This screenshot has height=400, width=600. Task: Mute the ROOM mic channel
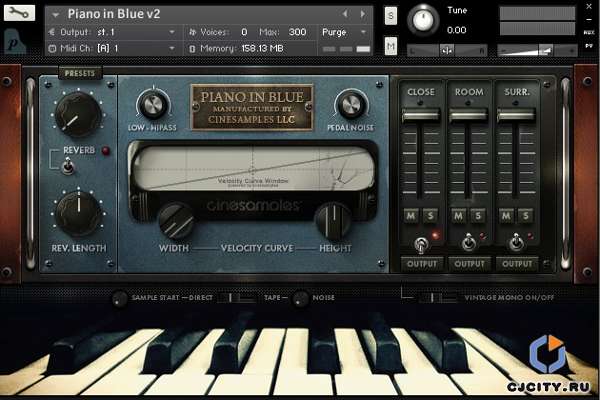458,216
